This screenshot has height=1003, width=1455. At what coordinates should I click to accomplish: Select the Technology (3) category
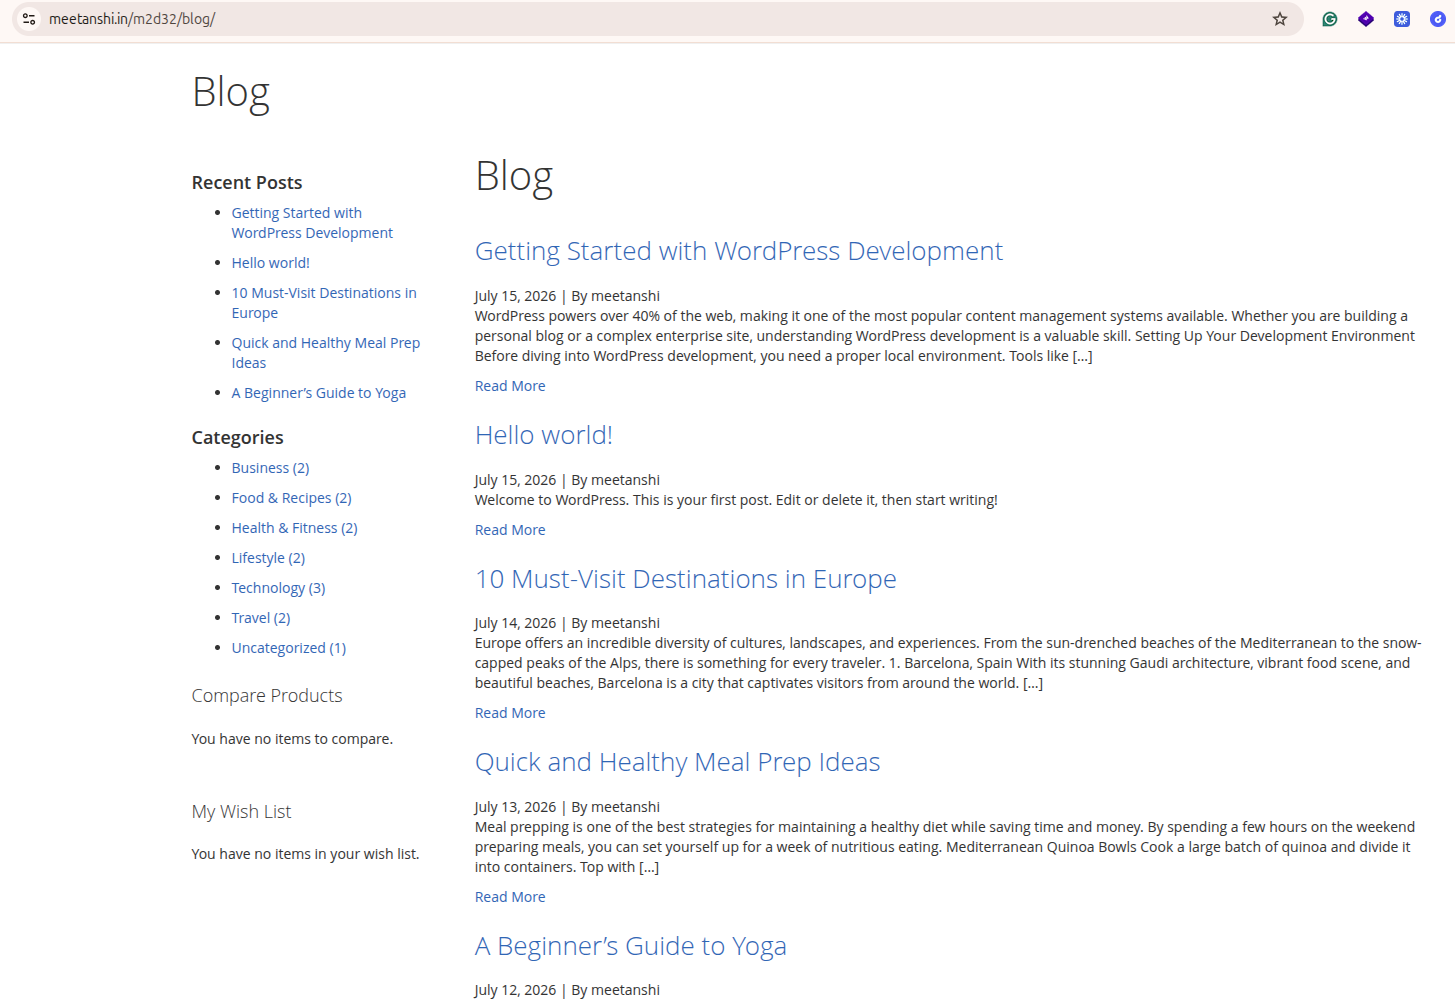(x=279, y=588)
